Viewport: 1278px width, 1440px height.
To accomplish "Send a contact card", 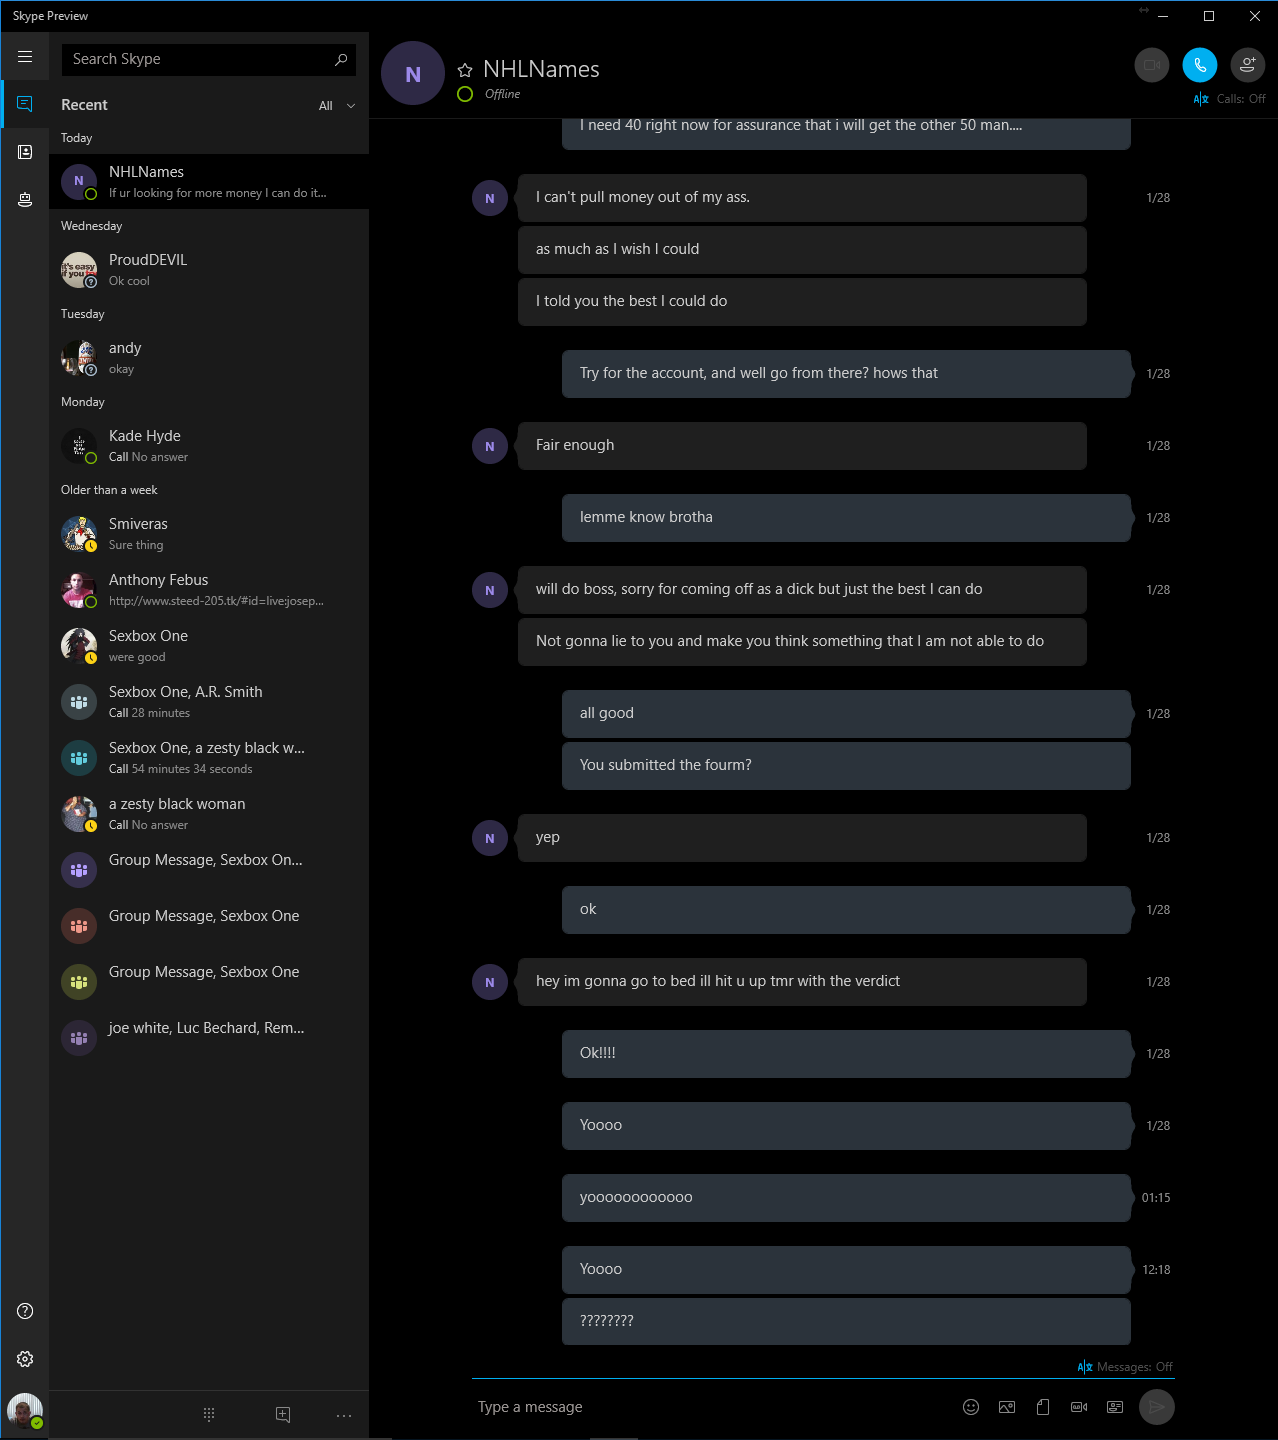I will [1115, 1407].
